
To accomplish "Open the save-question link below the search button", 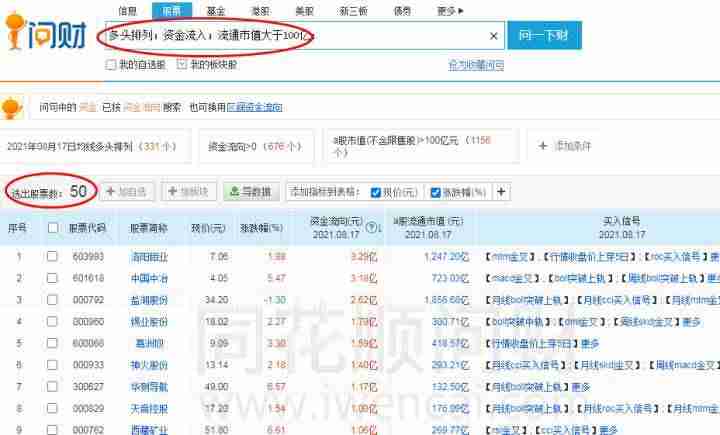I will 476,65.
